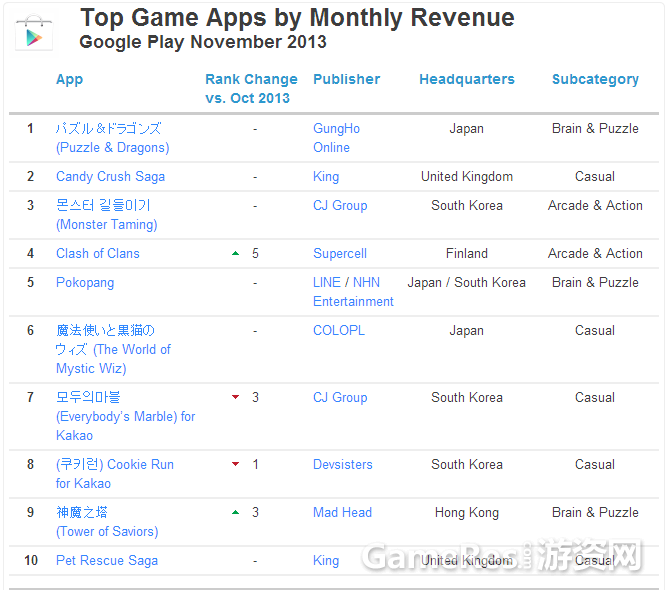The image size is (667, 590).
Task: Click Casual subcategory in Everybody's Marble row
Action: tap(595, 397)
